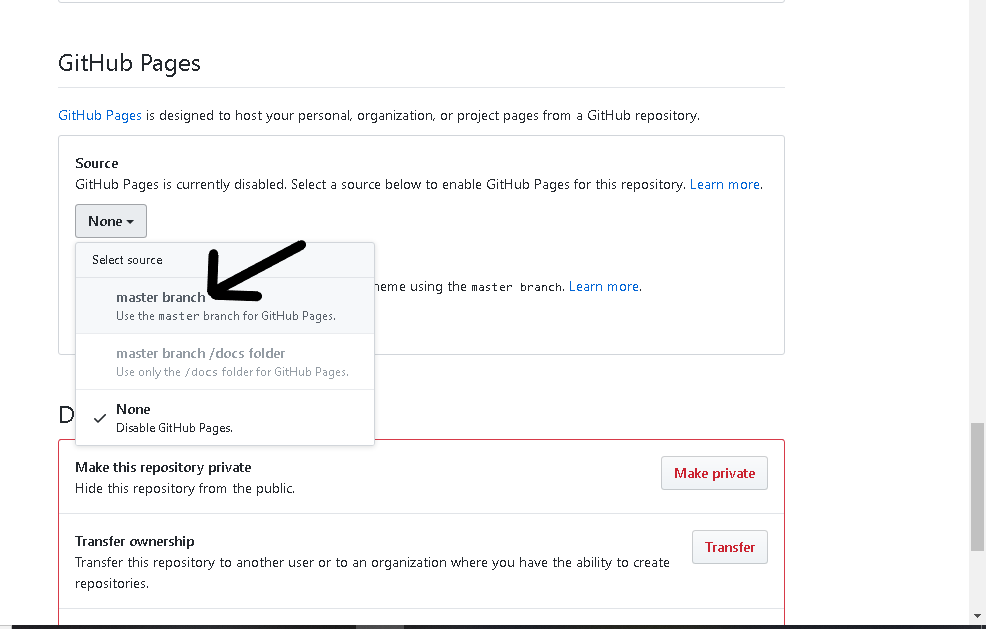The height and width of the screenshot is (629, 986).
Task: Open the None source dropdown button
Action: pos(111,221)
